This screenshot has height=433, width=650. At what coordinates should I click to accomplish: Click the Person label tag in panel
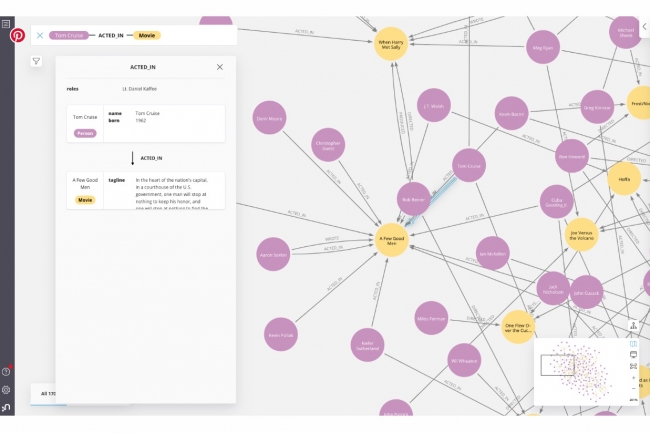click(x=85, y=133)
